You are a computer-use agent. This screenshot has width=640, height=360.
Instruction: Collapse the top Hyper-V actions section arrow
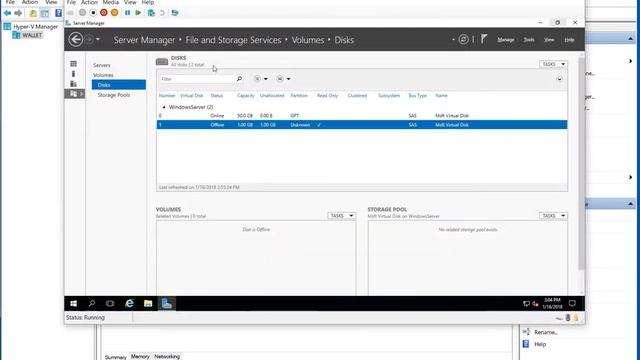631,39
